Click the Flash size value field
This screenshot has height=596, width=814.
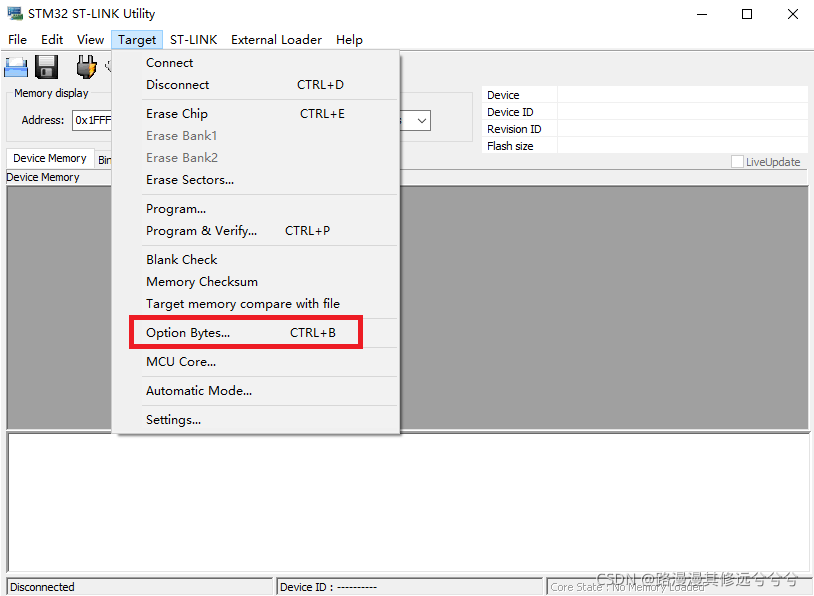click(683, 146)
